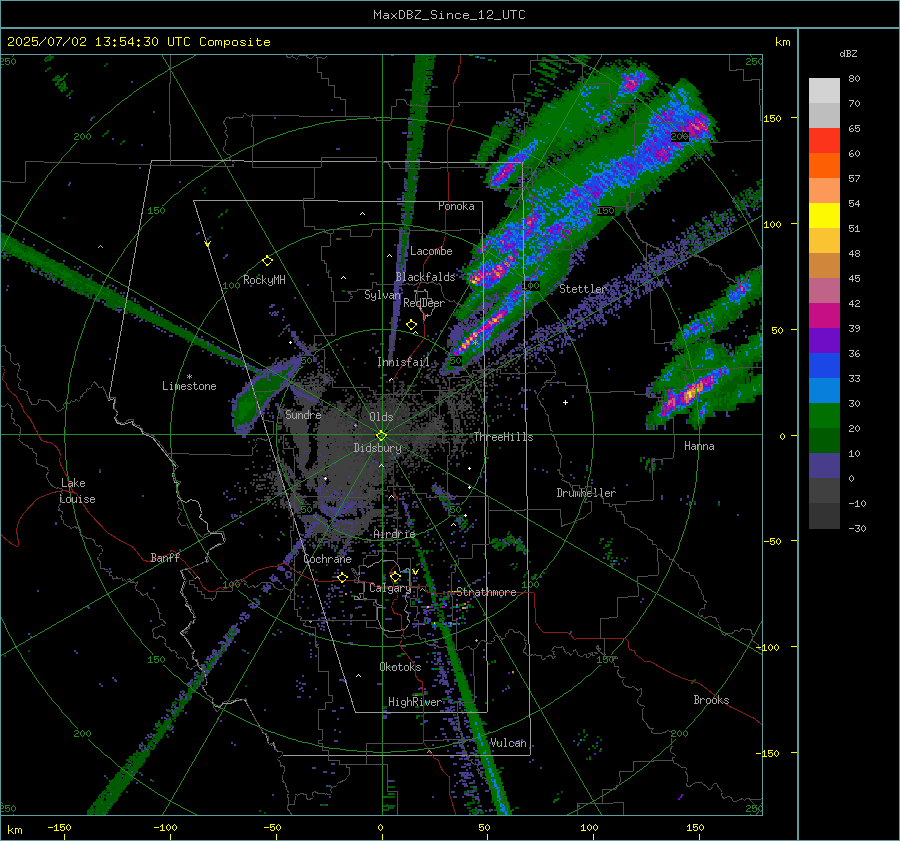Click the Ponoka city label

[x=456, y=206]
